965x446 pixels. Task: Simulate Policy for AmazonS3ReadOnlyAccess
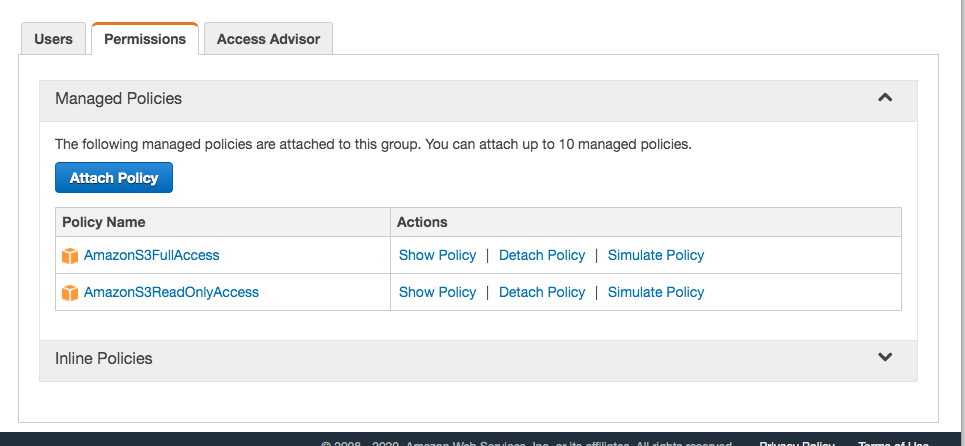coord(655,292)
